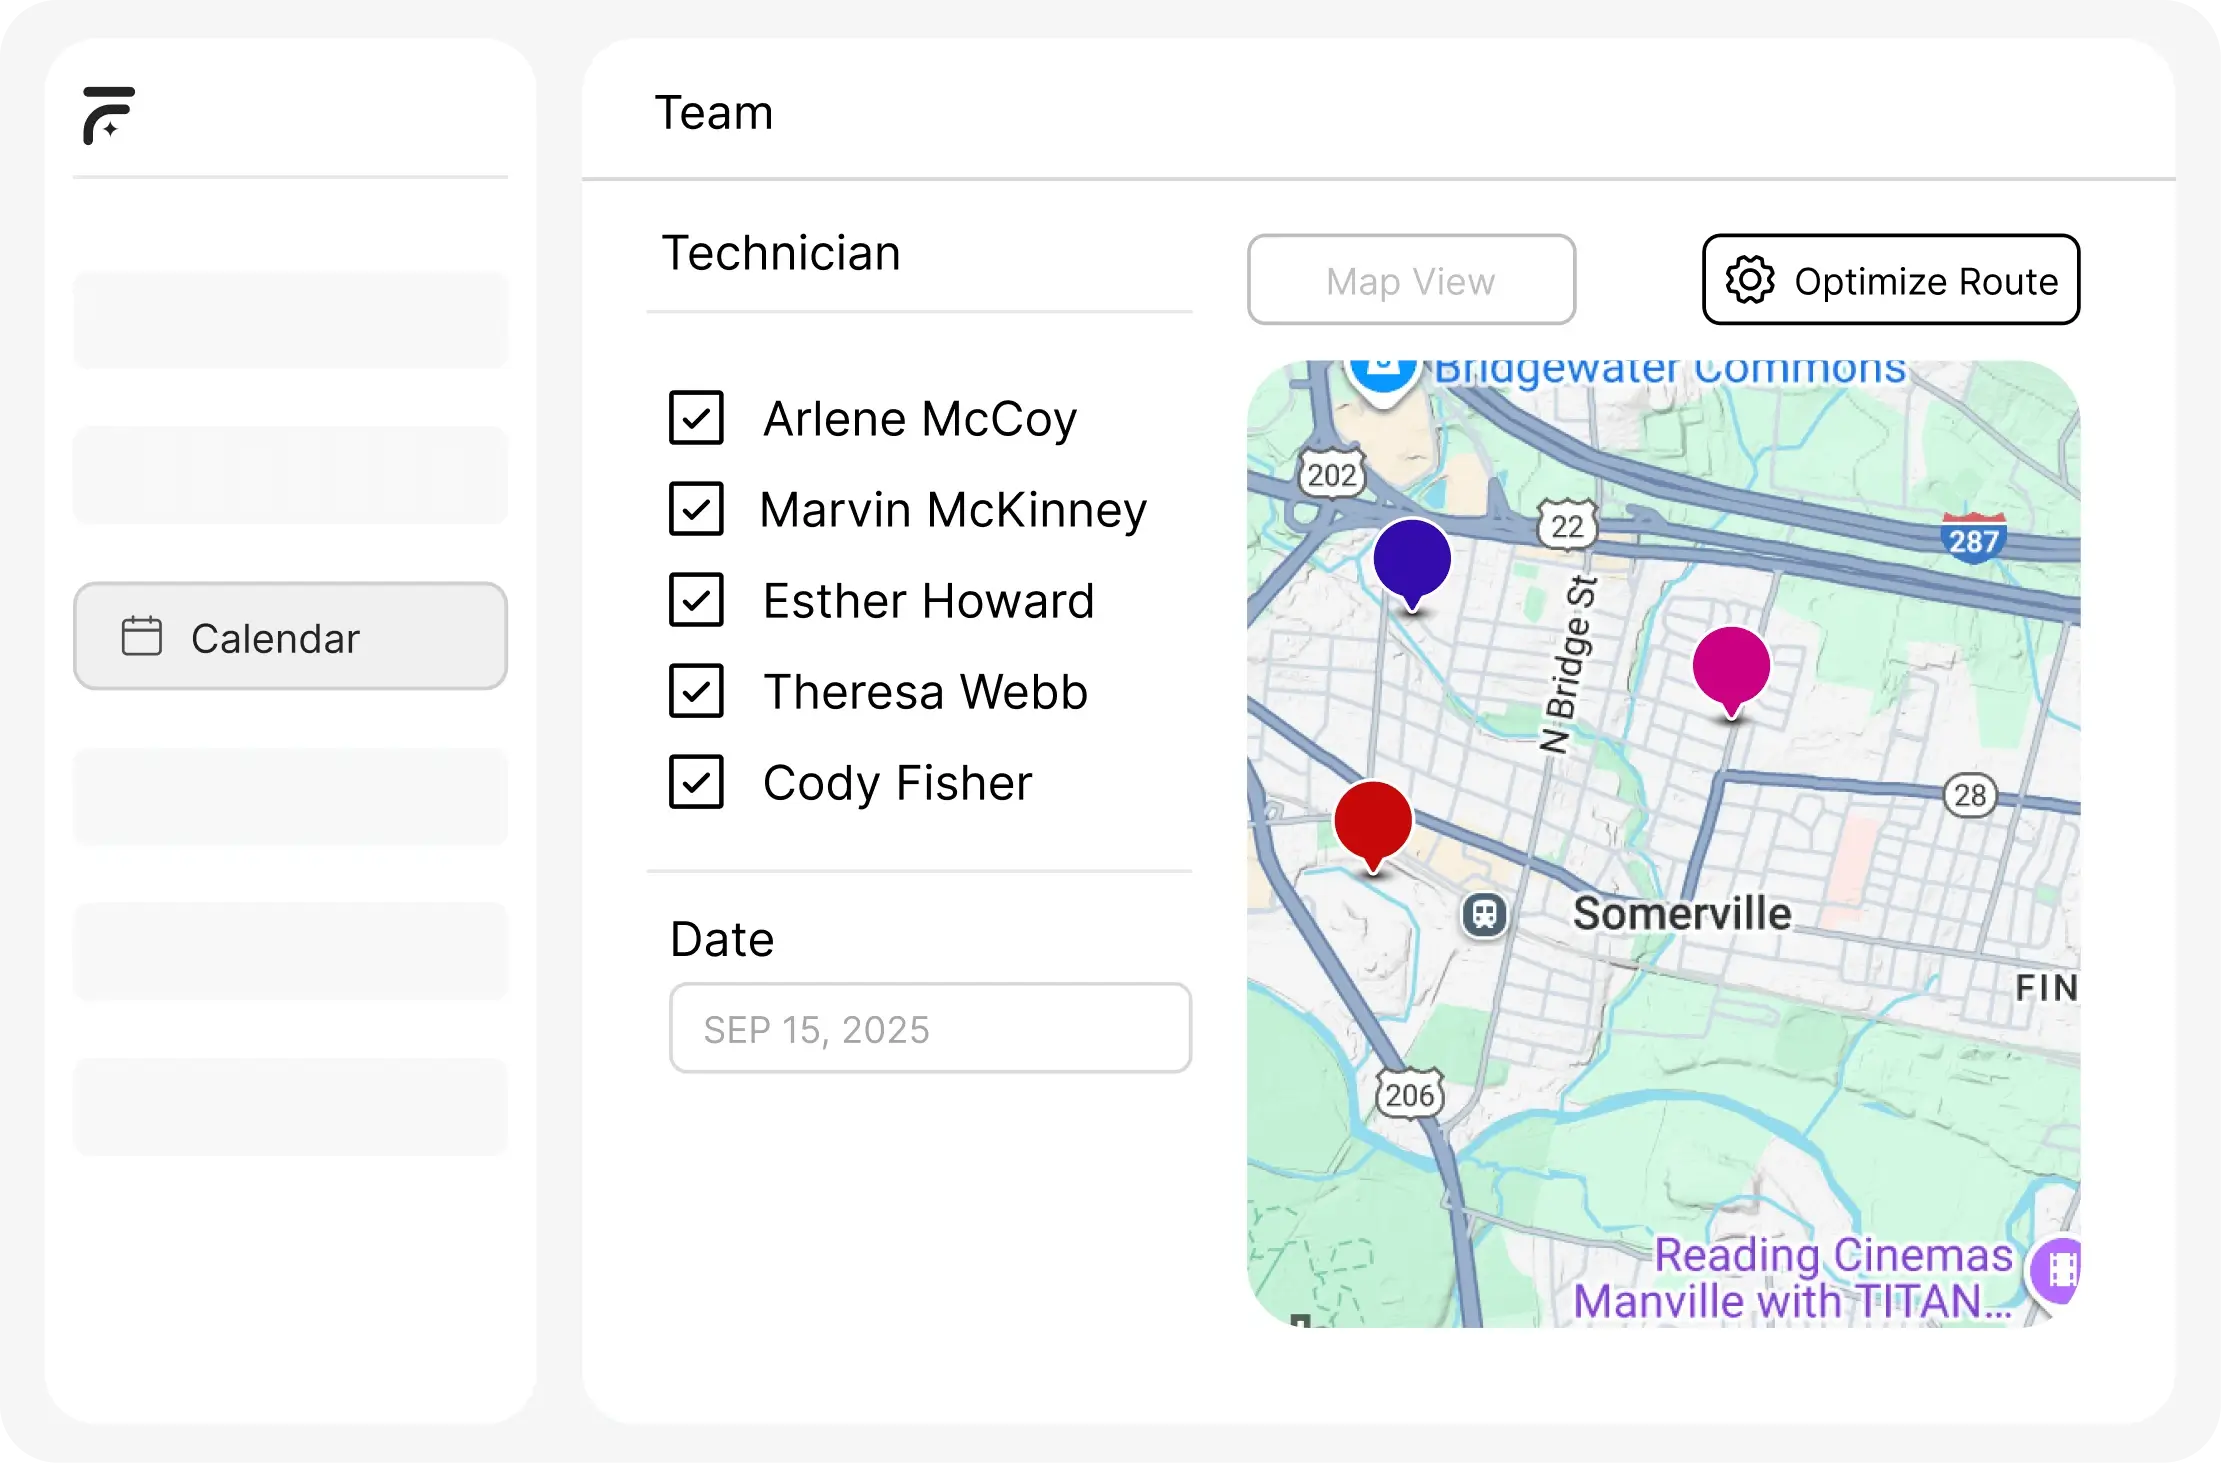Click the Reading Cinemas purple film icon
This screenshot has height=1463, width=2221.
[2061, 1270]
